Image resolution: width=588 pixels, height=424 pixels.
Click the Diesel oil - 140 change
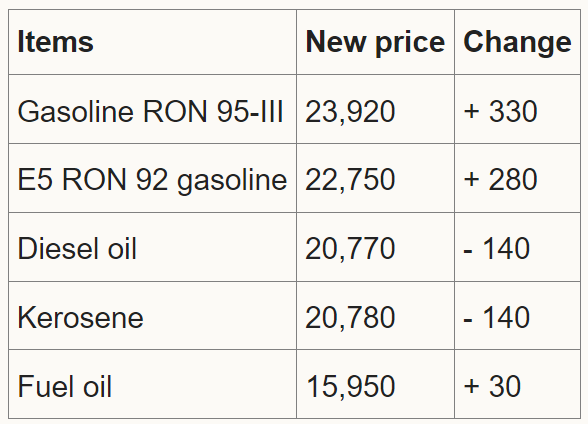point(496,249)
